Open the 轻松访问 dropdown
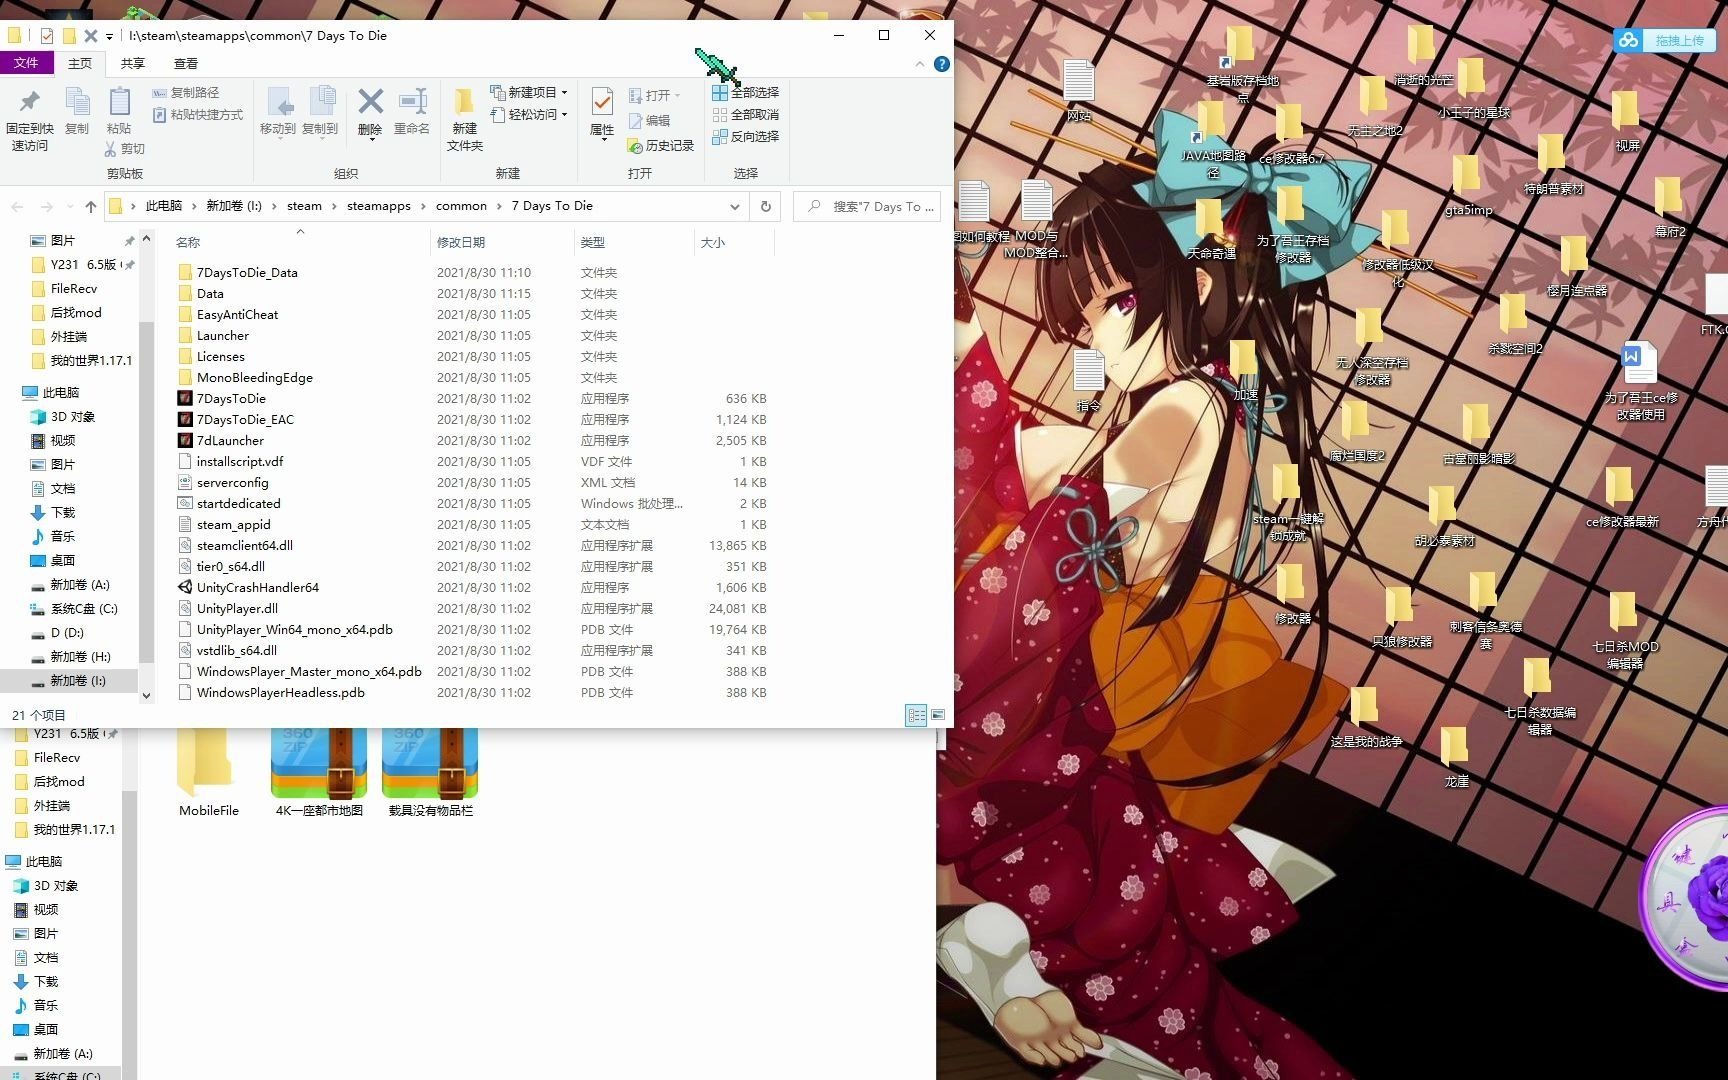1728x1080 pixels. 529,114
